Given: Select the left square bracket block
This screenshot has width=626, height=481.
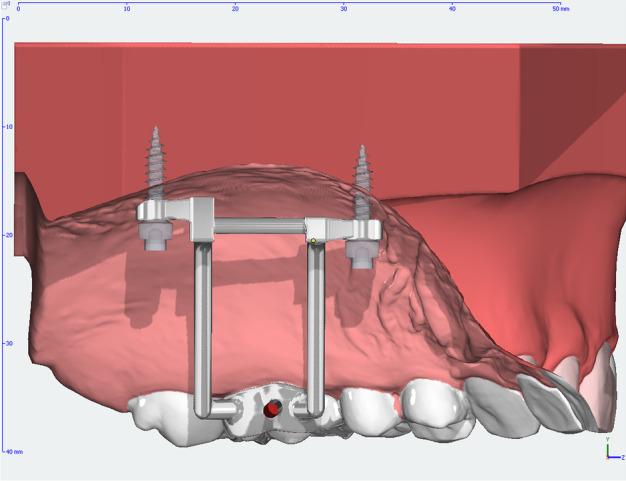Looking at the screenshot, I should pos(202,220).
